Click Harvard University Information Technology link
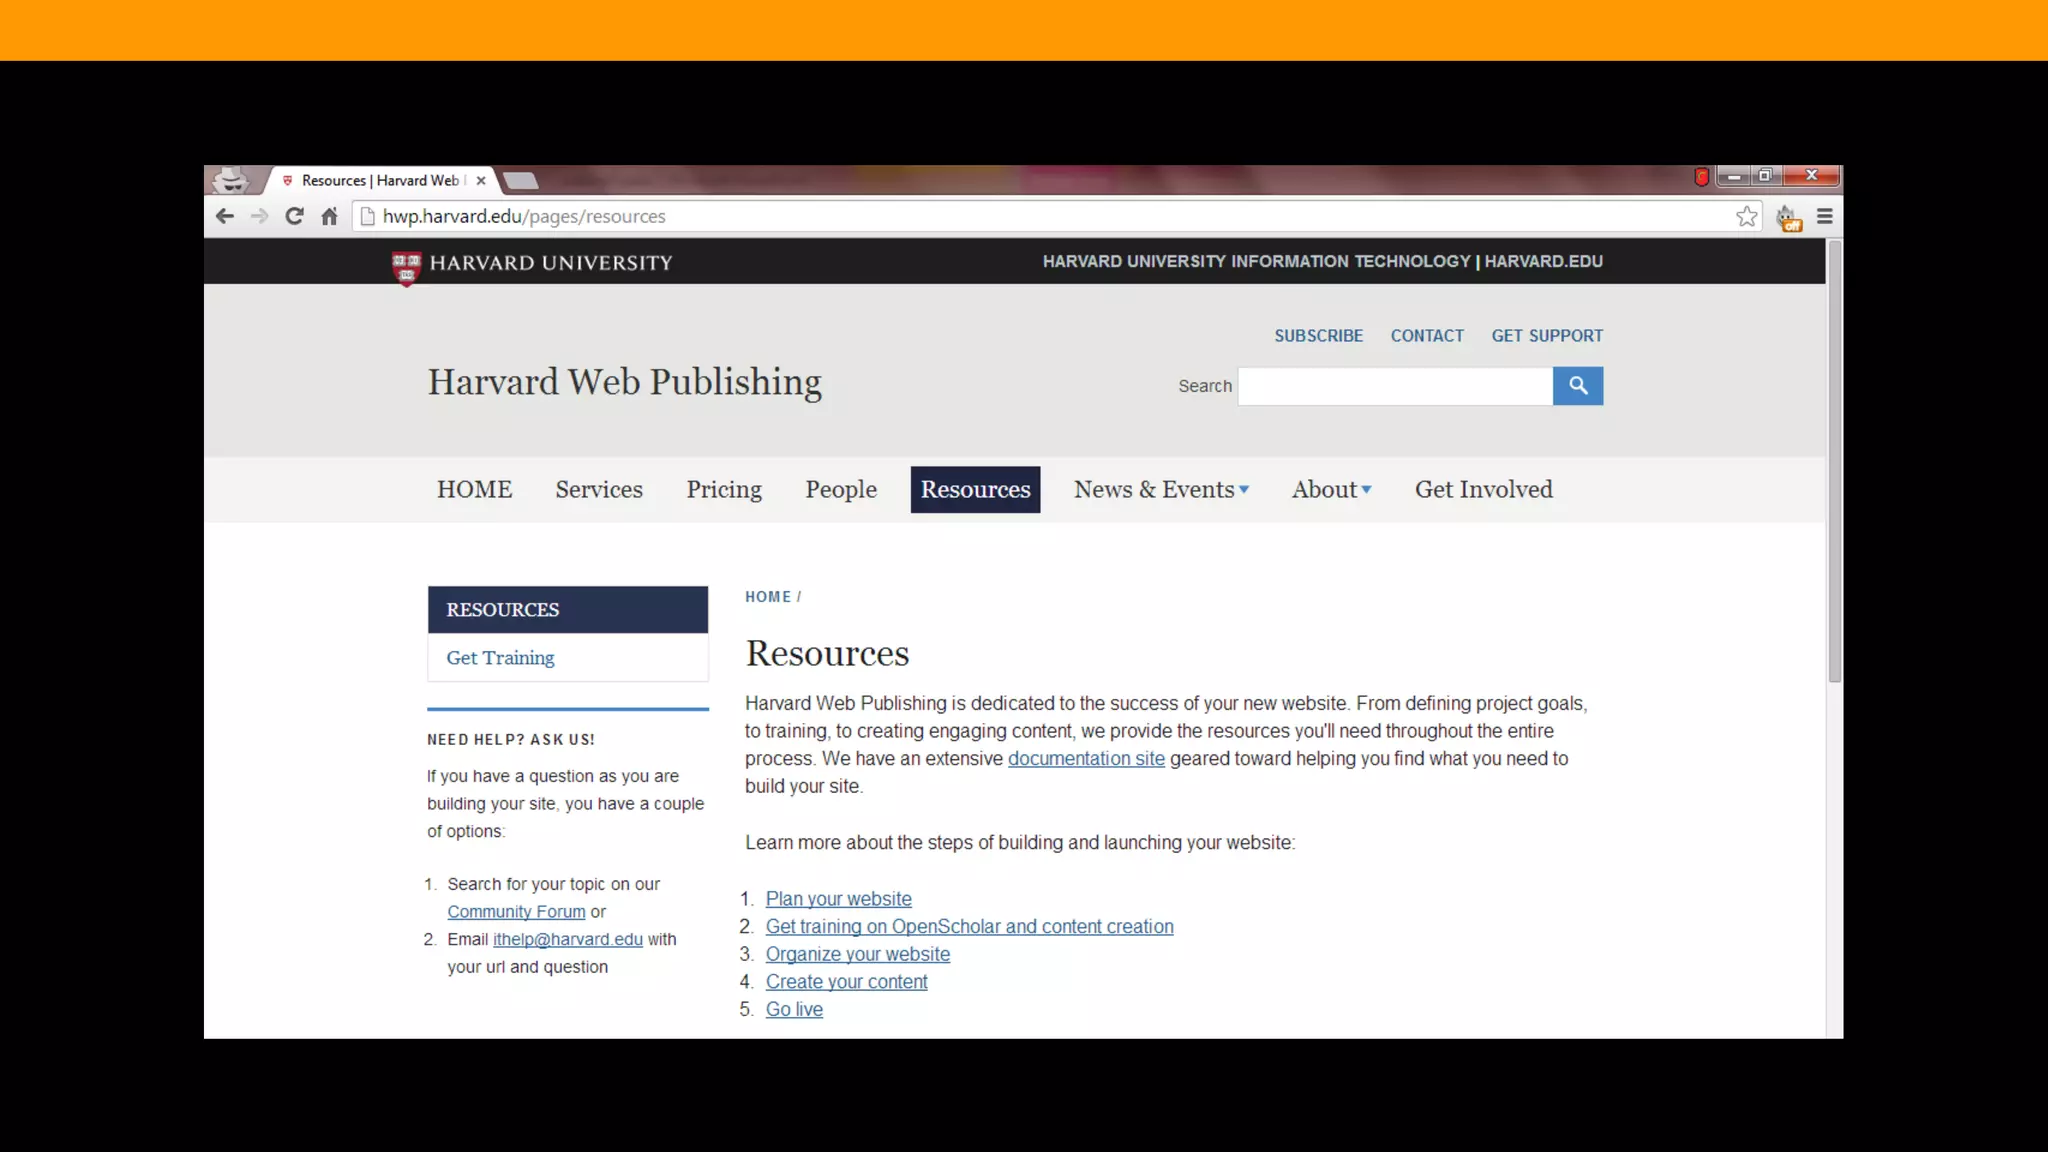The width and height of the screenshot is (2048, 1152). [x=1256, y=261]
